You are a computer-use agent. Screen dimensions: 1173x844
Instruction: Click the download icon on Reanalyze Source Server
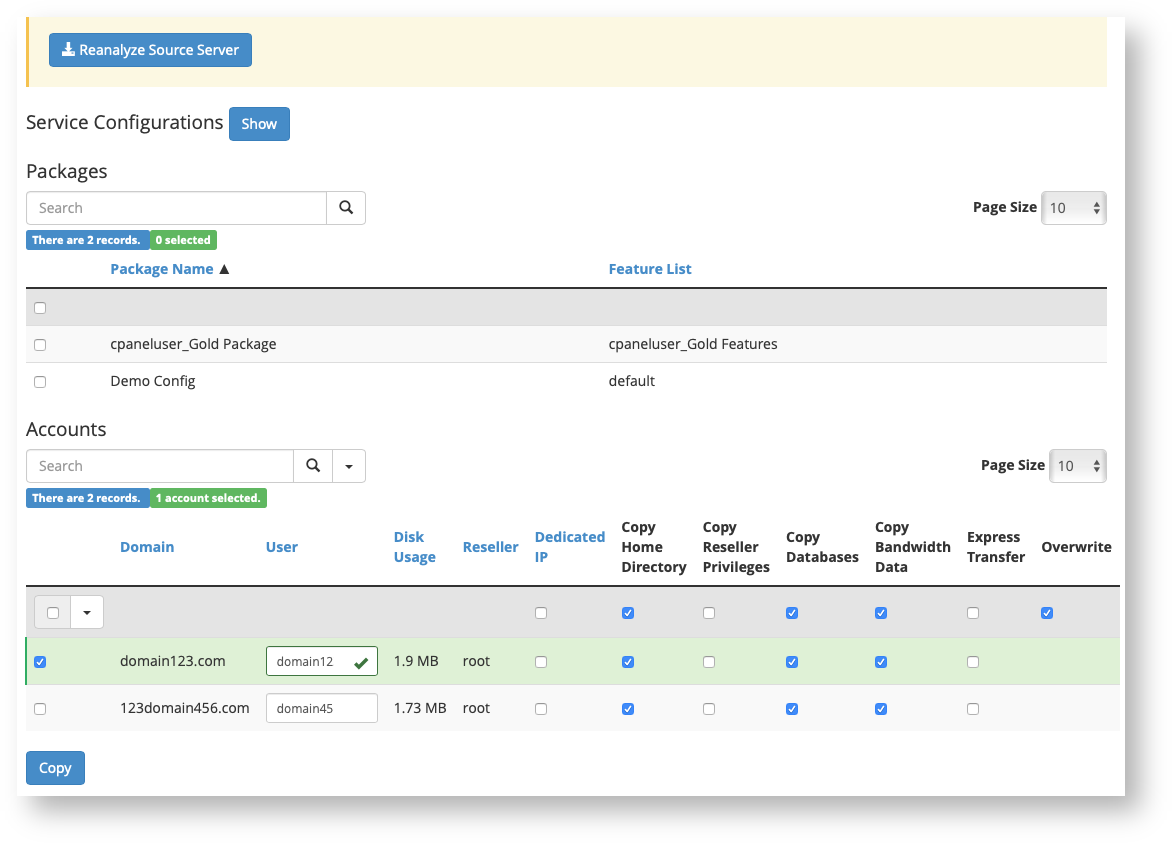coord(68,49)
